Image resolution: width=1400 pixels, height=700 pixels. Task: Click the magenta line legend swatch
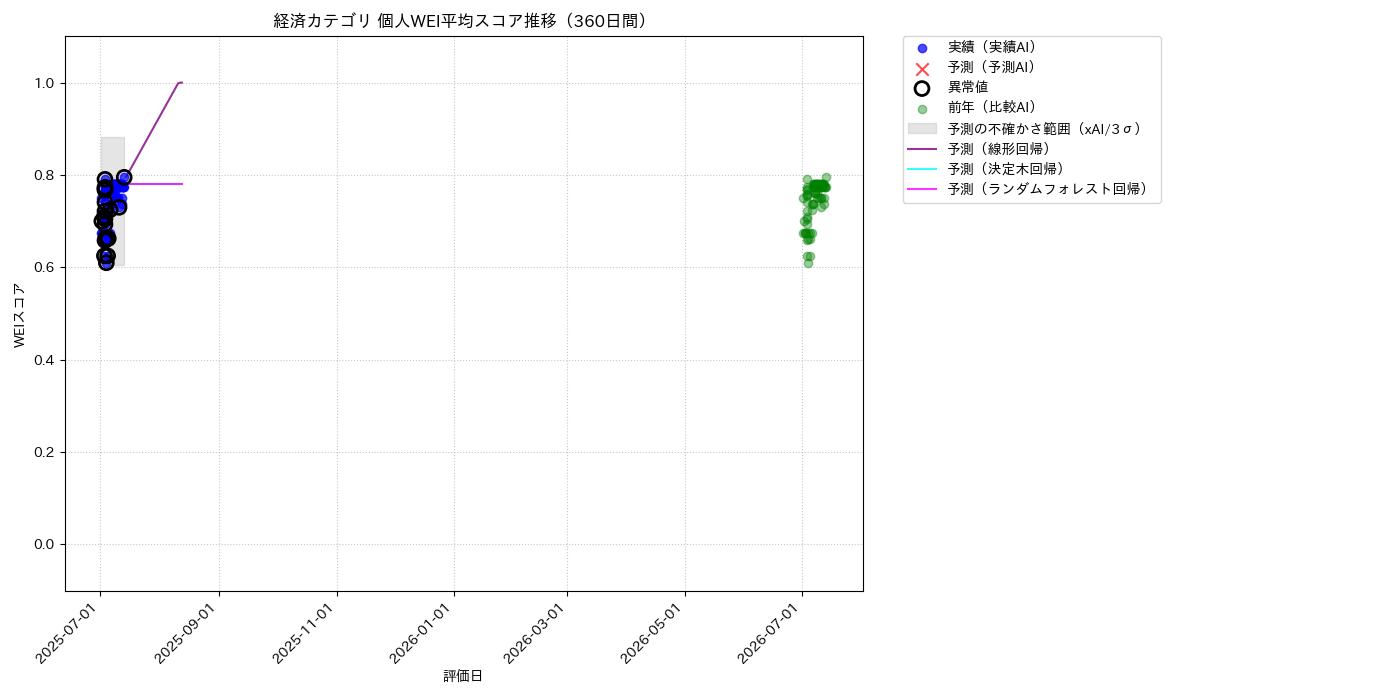922,188
